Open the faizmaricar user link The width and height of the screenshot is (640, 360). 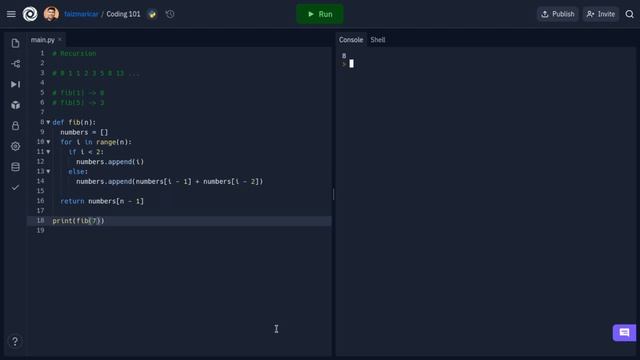pos(81,14)
